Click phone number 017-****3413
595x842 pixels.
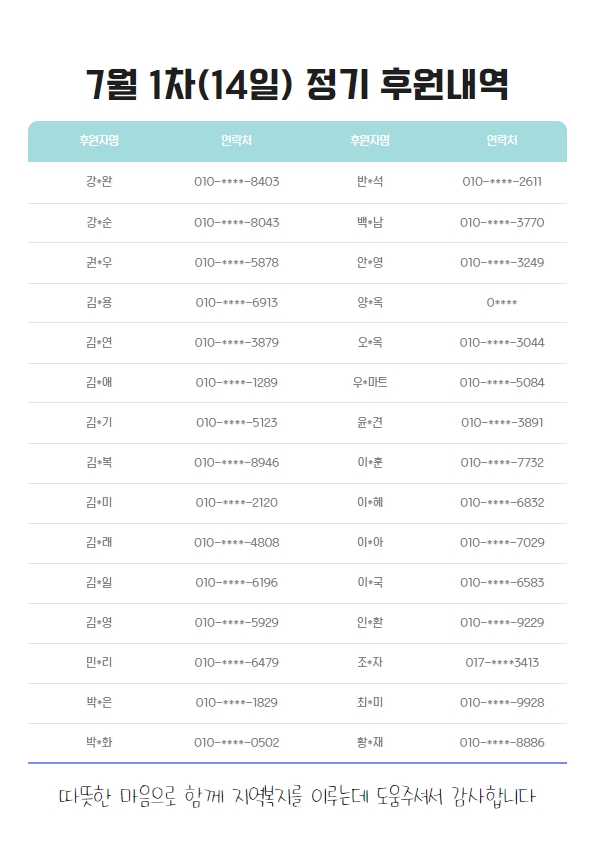point(502,663)
